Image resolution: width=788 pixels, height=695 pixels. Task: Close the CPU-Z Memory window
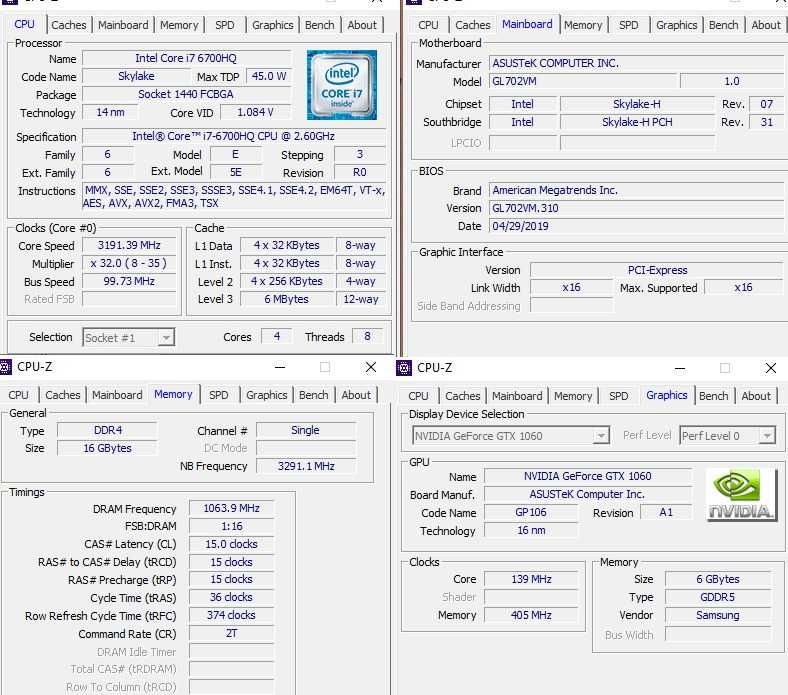[371, 367]
